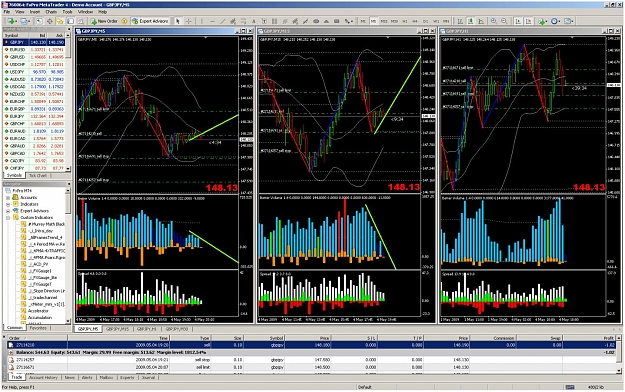The width and height of the screenshot is (625, 392).
Task: Toggle chart shift from right border
Action: (528, 21)
